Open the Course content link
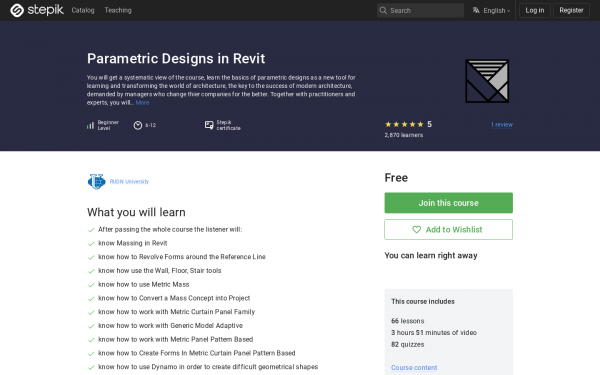600x375 pixels. pos(414,367)
